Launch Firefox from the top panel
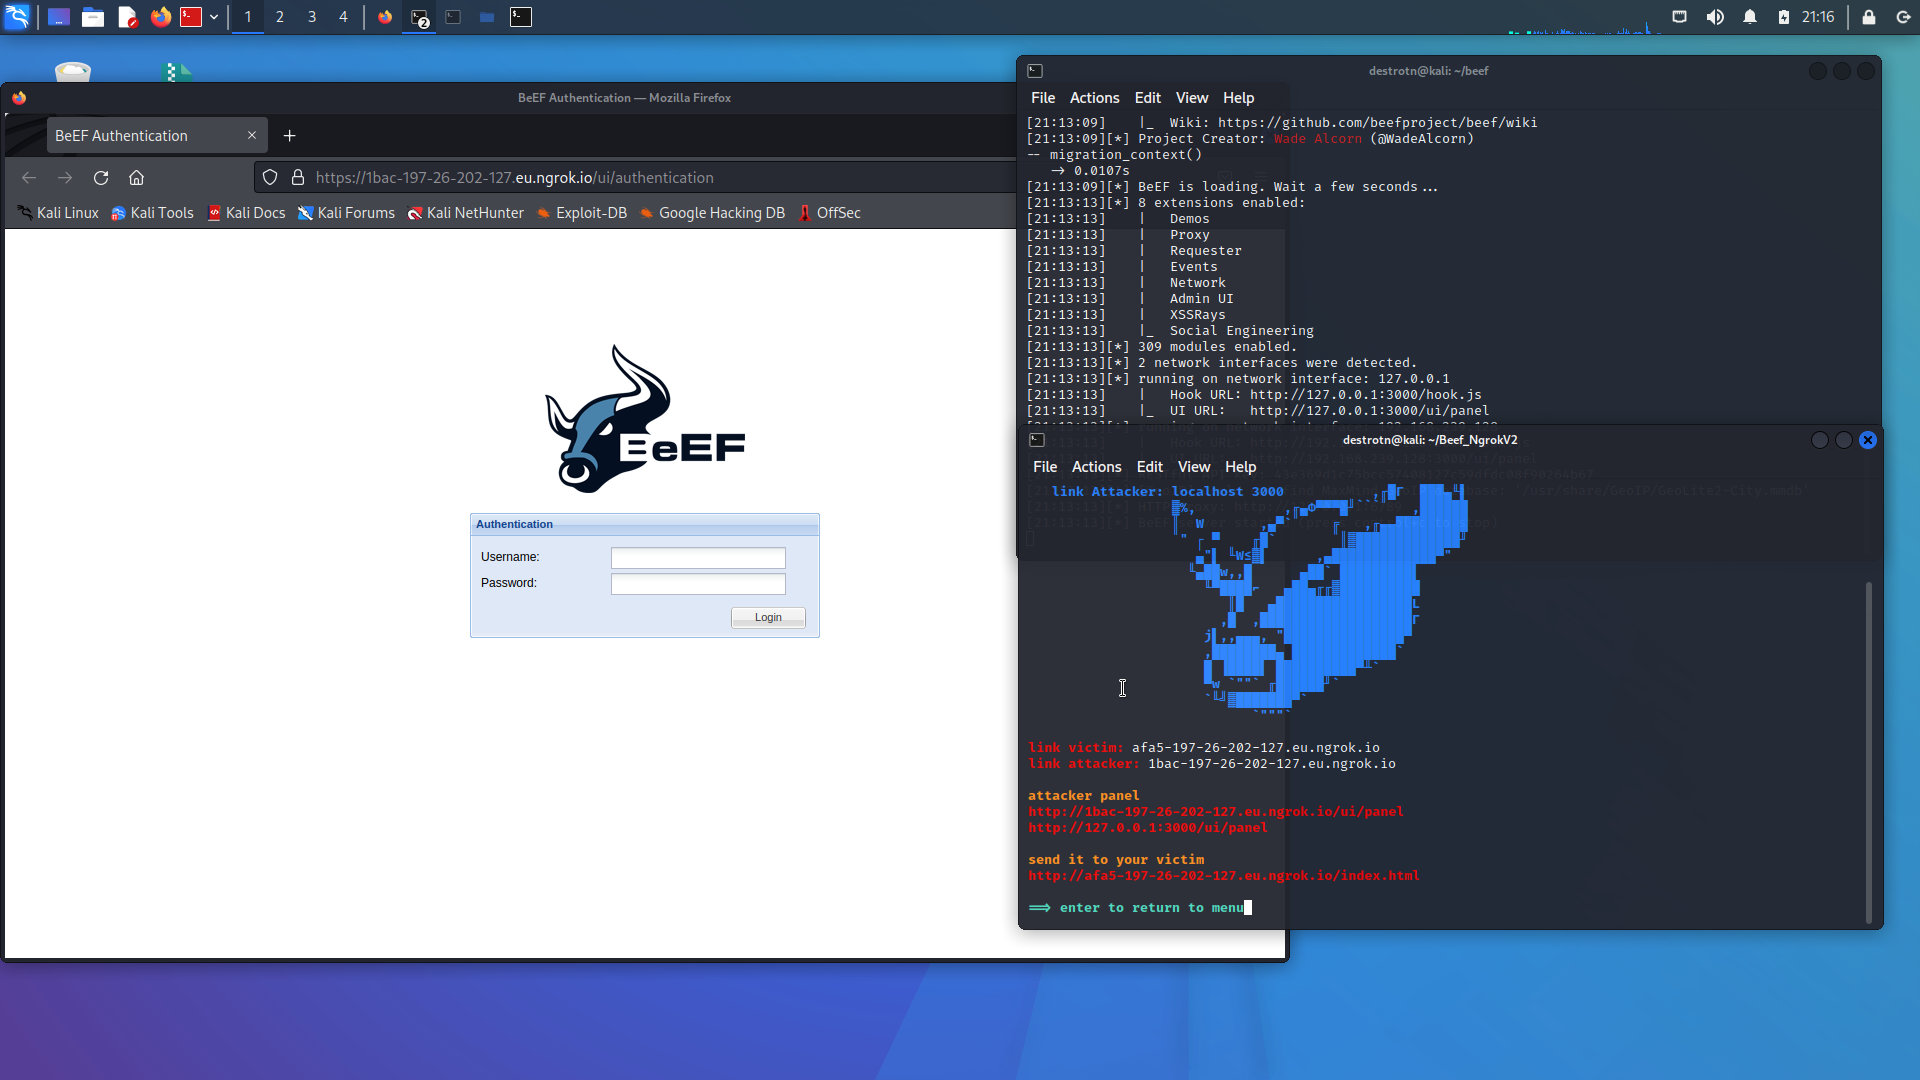1920x1080 pixels. 160,17
